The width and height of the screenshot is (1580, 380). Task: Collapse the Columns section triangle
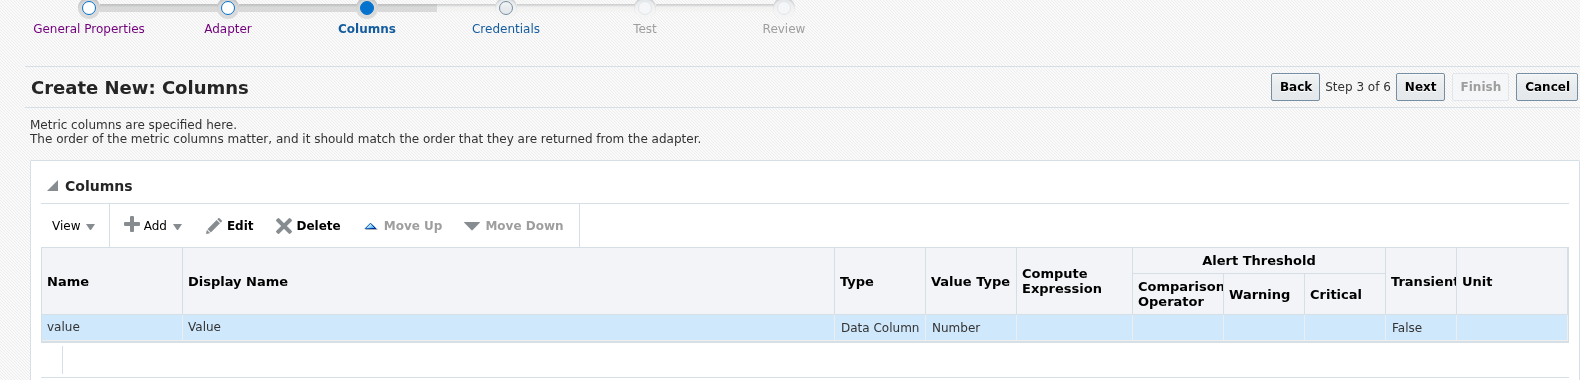click(x=53, y=186)
